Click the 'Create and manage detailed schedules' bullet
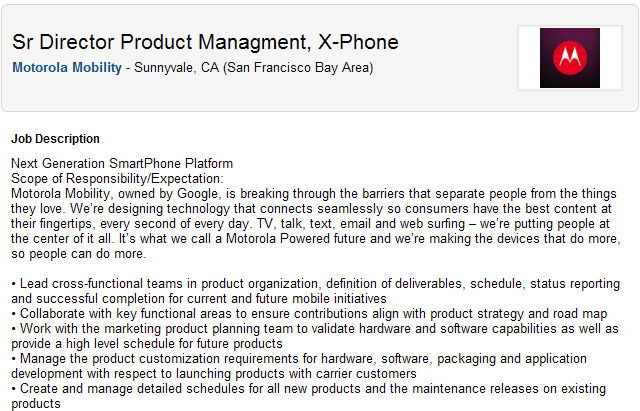Image resolution: width=640 pixels, height=411 pixels. (x=309, y=396)
